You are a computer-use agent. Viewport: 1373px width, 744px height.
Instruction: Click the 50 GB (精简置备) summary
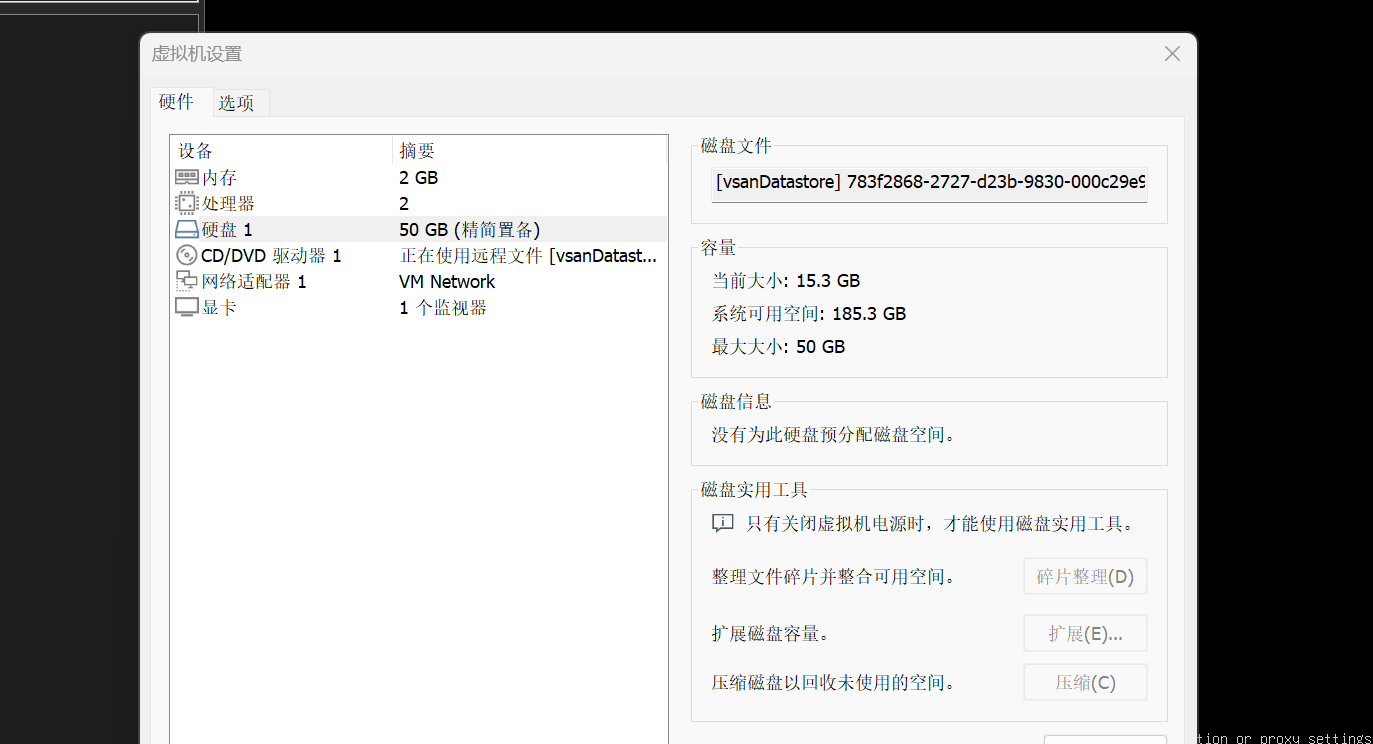pyautogui.click(x=470, y=230)
